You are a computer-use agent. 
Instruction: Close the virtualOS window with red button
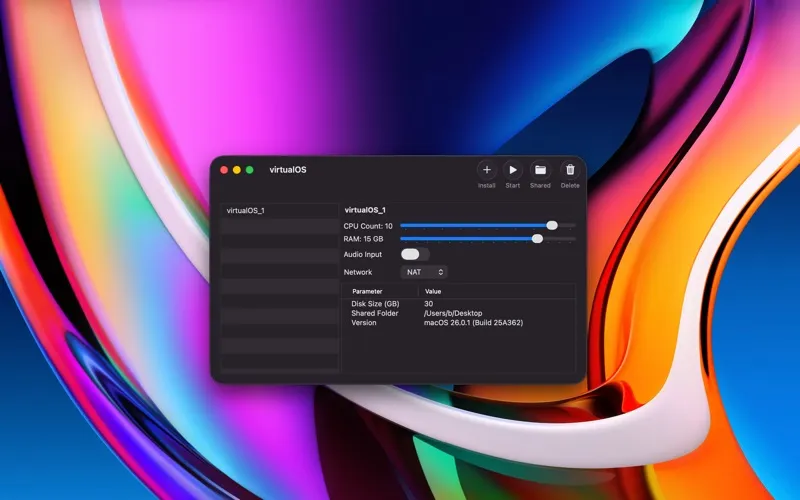tap(224, 170)
